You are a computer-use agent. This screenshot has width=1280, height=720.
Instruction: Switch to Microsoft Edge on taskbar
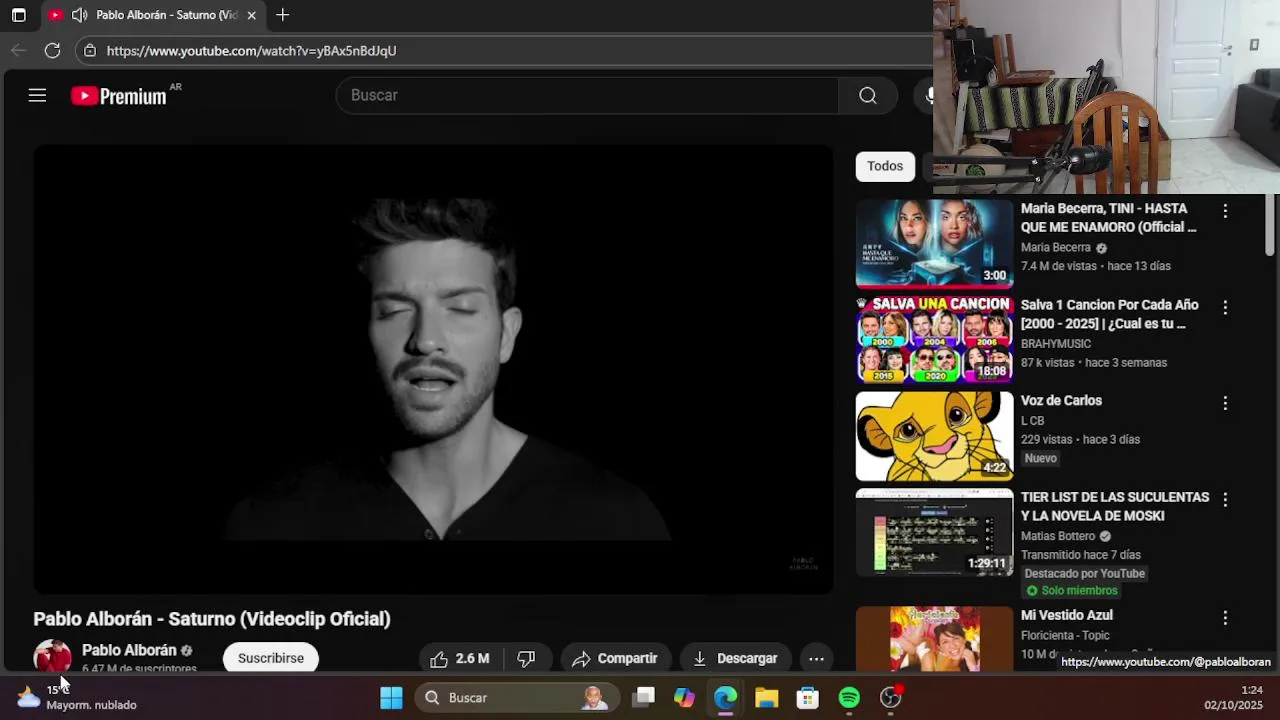point(725,697)
